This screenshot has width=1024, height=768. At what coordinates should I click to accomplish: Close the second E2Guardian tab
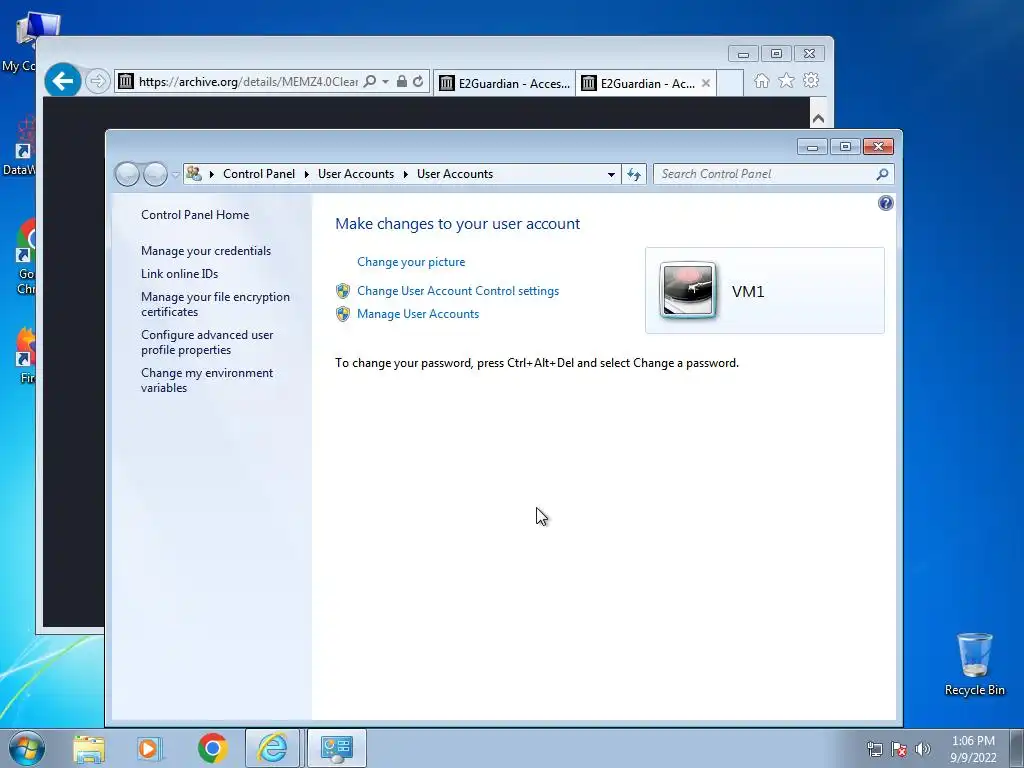(x=706, y=83)
